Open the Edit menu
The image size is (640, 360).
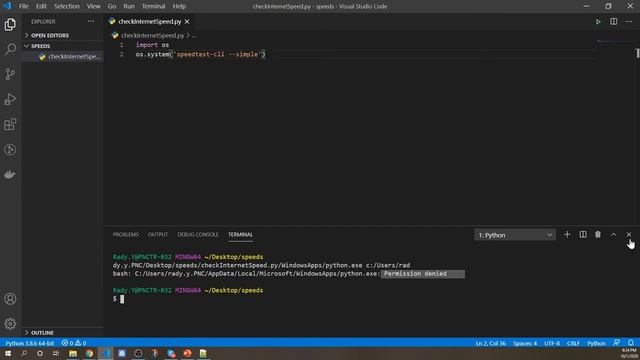pos(41,7)
